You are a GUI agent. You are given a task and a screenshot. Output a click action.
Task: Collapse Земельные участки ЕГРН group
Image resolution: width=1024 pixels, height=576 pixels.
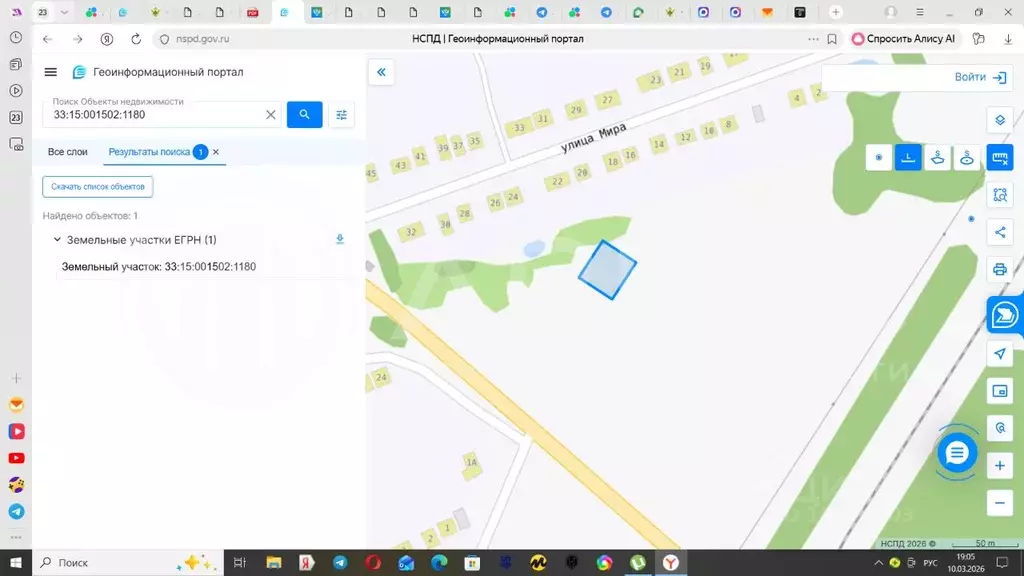57,240
